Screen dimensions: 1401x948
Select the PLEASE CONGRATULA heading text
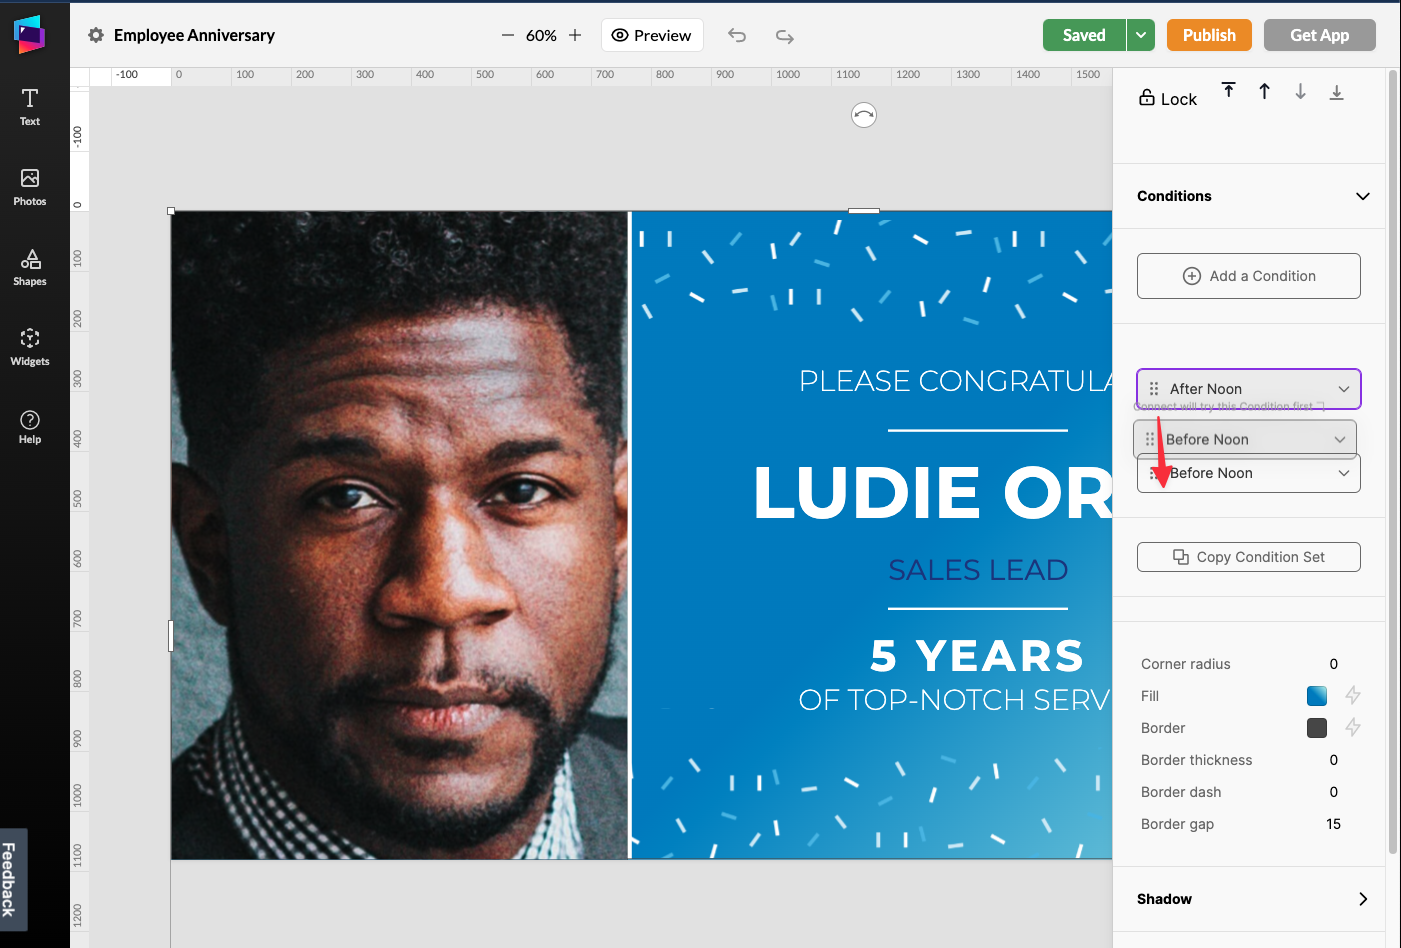tap(955, 381)
